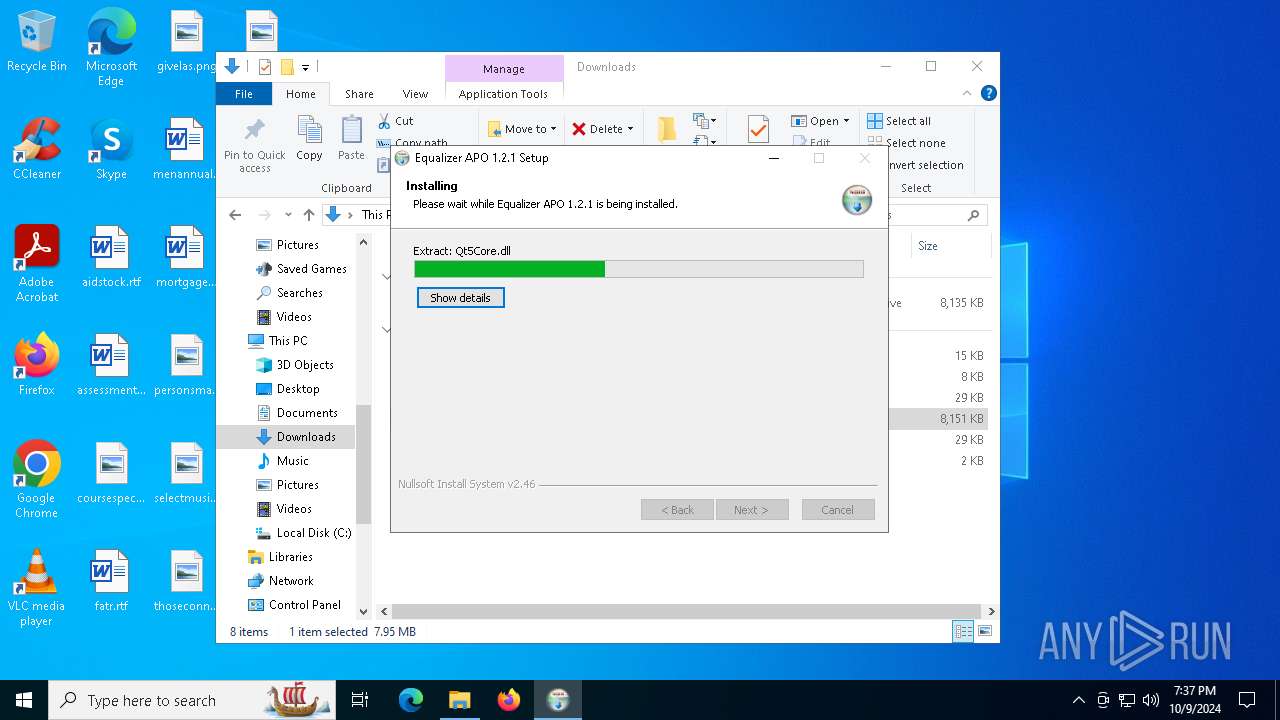The width and height of the screenshot is (1280, 720).
Task: Open VLC media player shortcut
Action: coord(37,588)
